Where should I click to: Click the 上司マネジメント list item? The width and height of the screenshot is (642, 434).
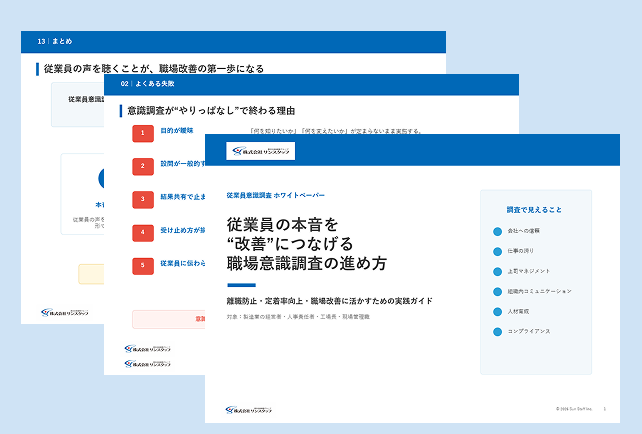click(529, 271)
